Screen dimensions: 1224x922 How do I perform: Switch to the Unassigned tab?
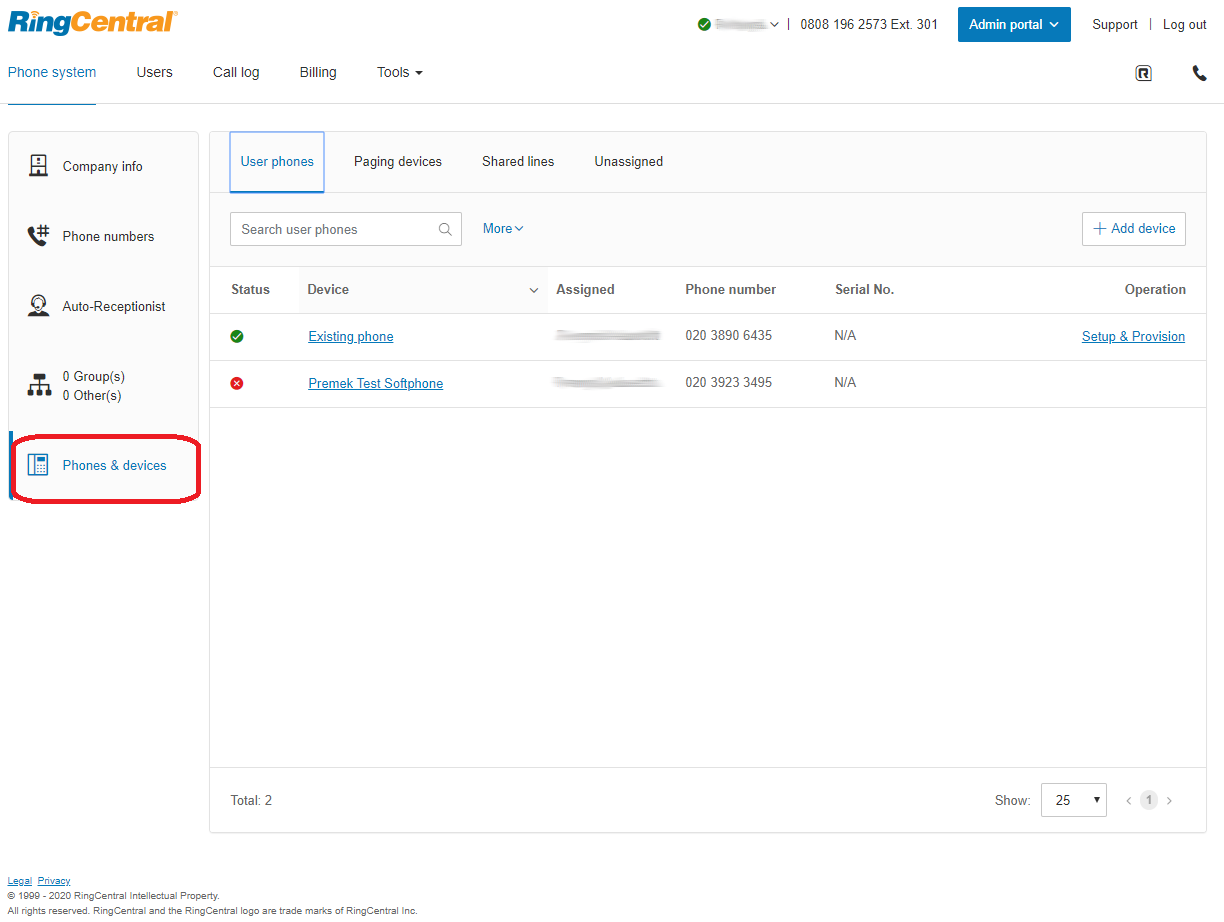[x=628, y=162]
